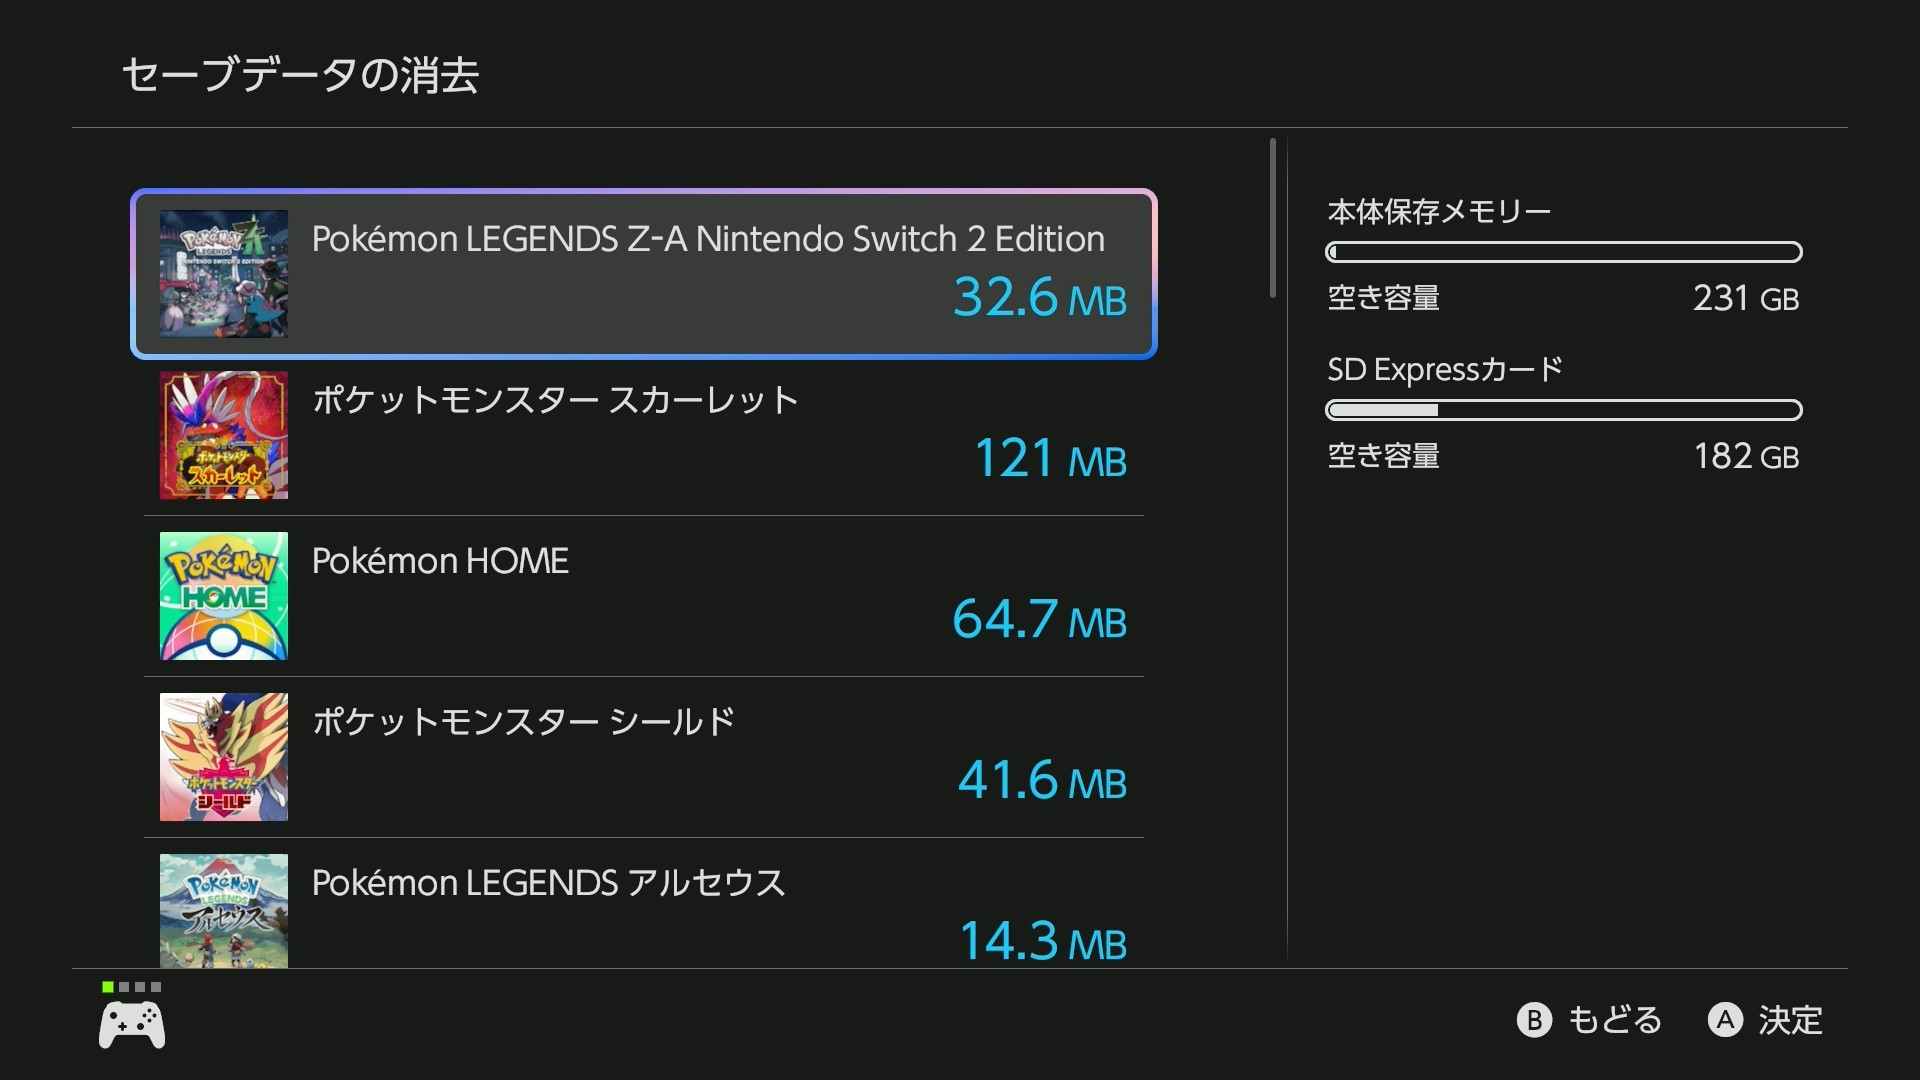1920x1080 pixels.
Task: Click the Pokémon LEGENDS Arceus game icon
Action: coord(224,910)
